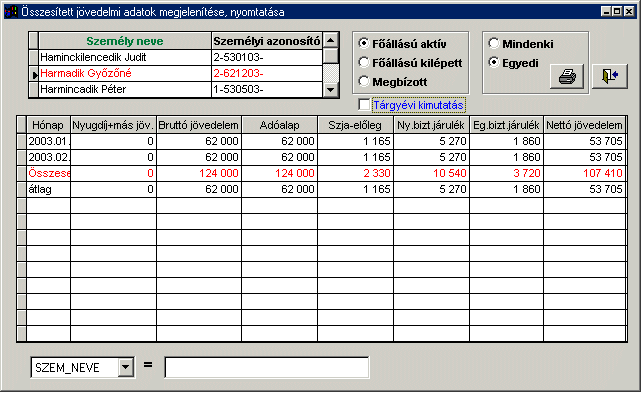The image size is (642, 393).
Task: Click the Személy neve column header
Action: (x=125, y=41)
